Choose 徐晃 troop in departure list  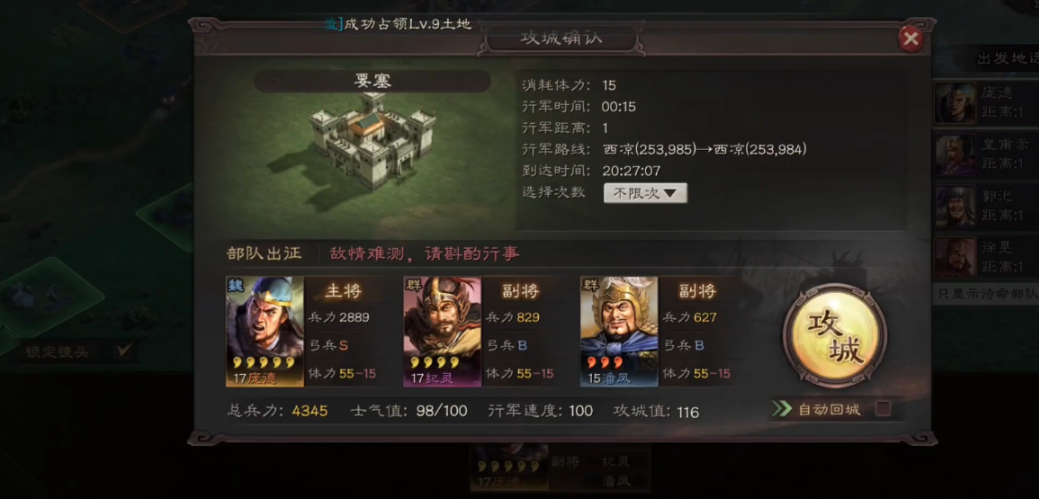point(985,257)
